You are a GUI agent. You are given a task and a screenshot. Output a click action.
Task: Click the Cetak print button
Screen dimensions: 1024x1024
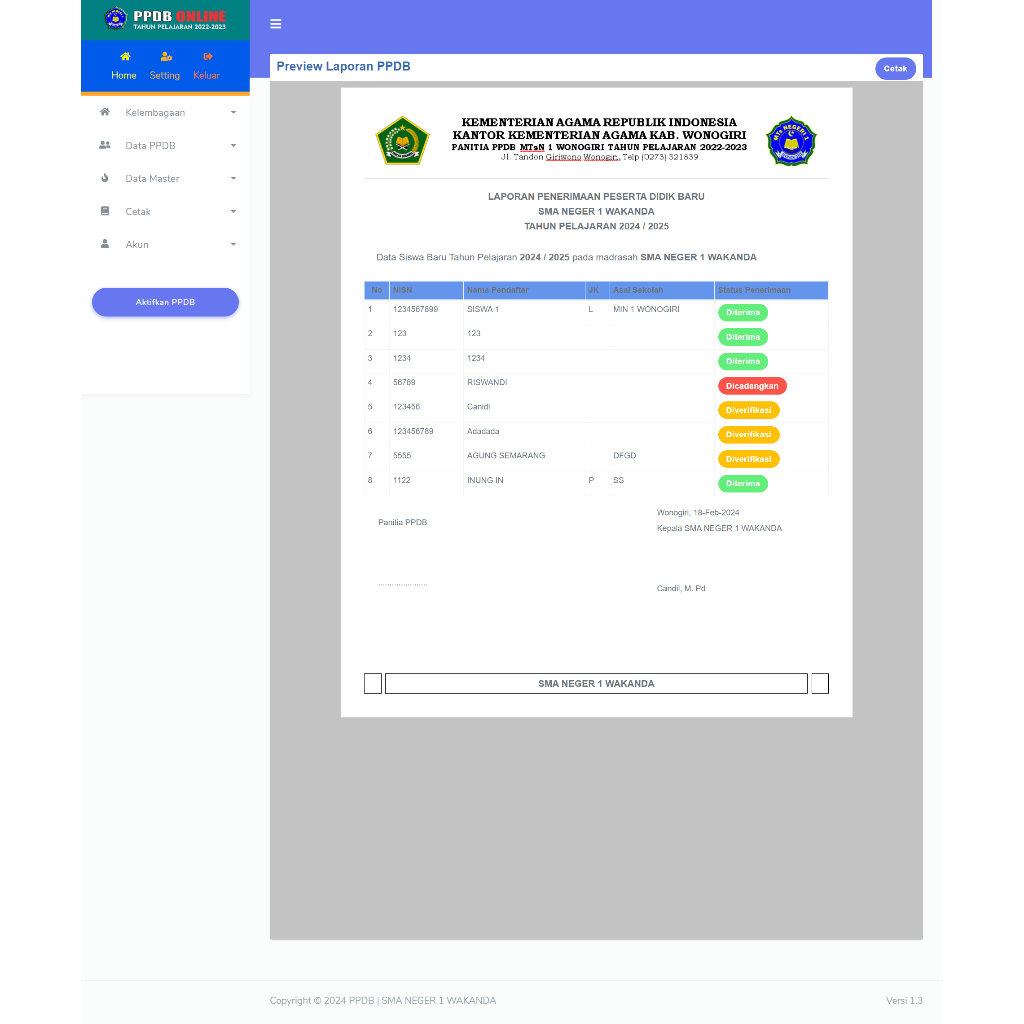pos(895,69)
